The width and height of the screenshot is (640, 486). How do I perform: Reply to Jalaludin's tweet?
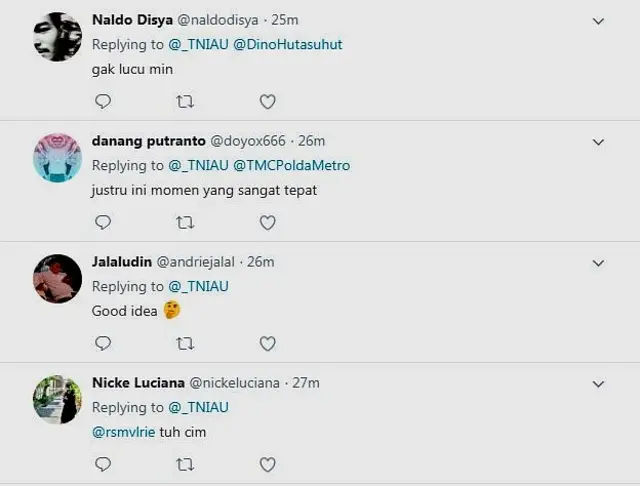pos(102,343)
